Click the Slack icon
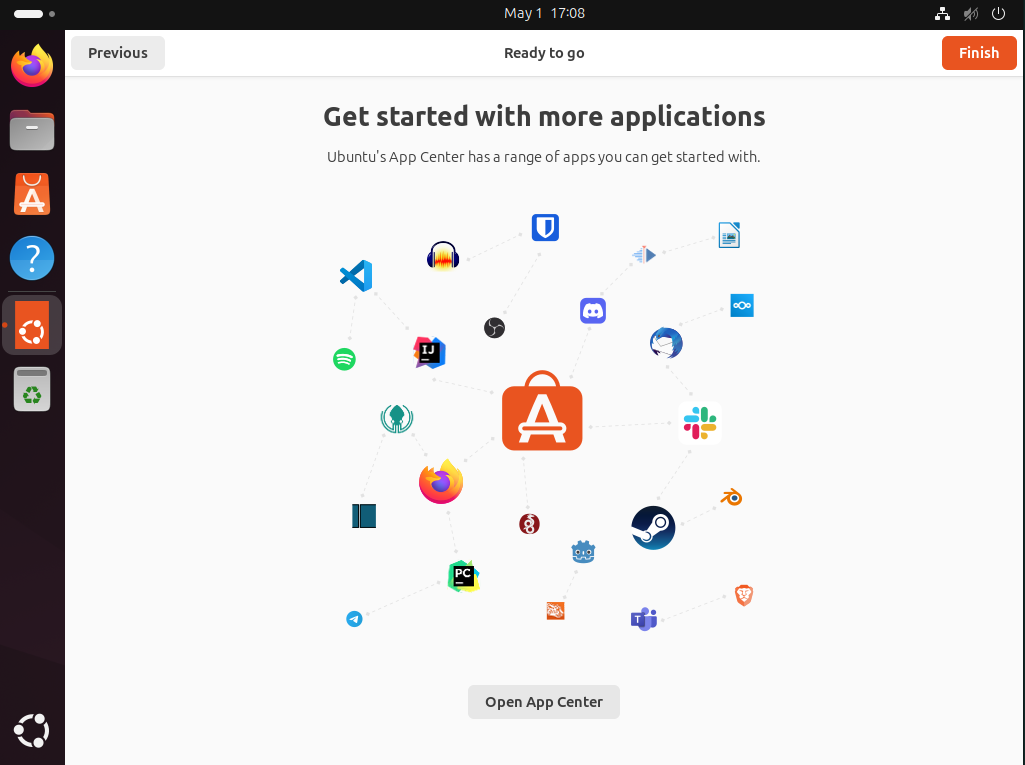The width and height of the screenshot is (1025, 765). [700, 423]
